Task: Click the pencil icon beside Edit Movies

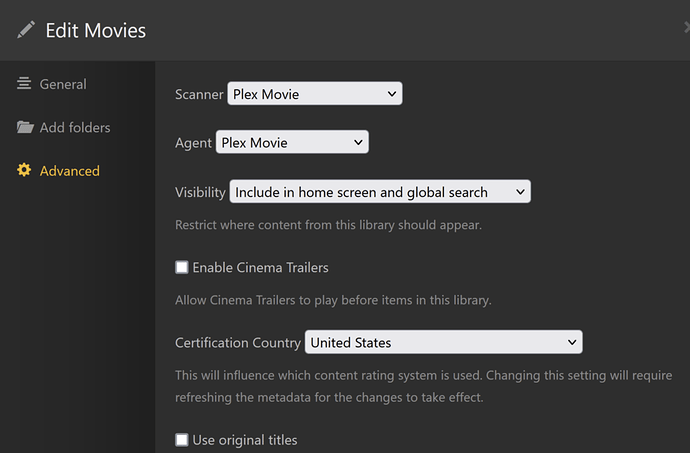Action: [26, 30]
